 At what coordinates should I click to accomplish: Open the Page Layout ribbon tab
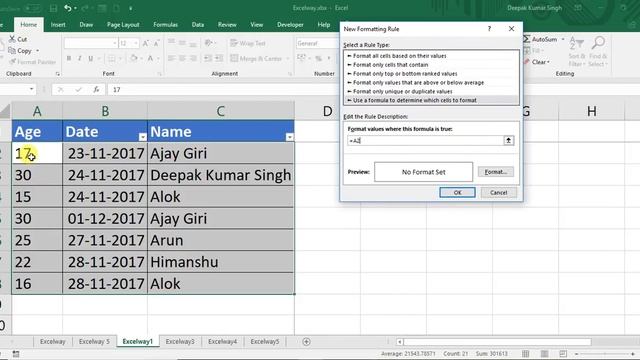[123, 24]
